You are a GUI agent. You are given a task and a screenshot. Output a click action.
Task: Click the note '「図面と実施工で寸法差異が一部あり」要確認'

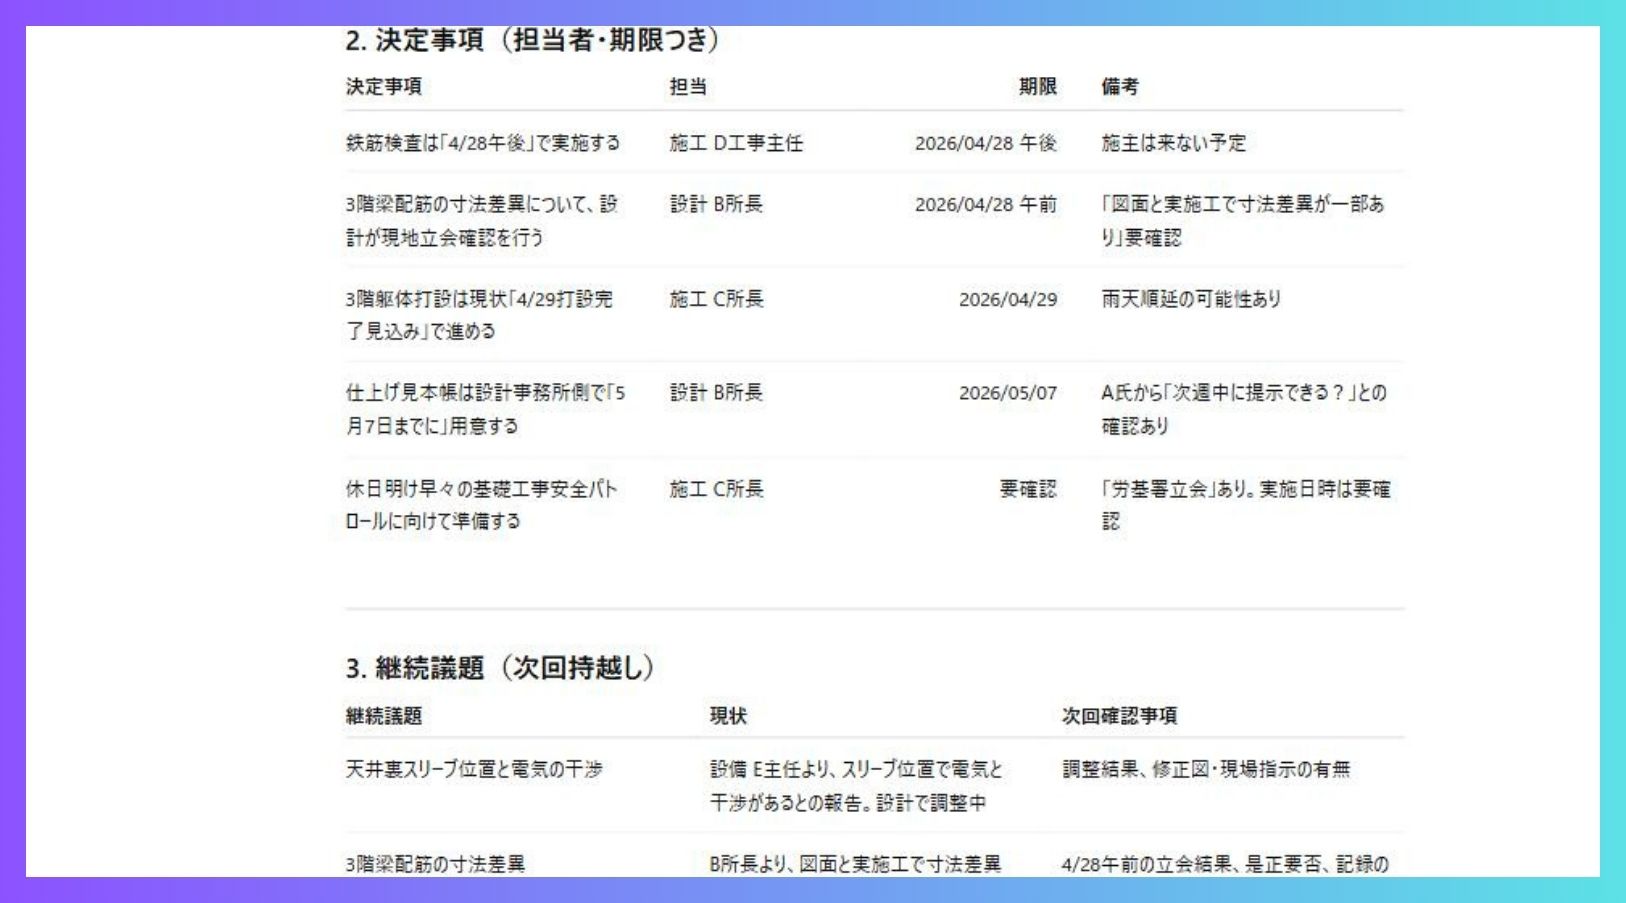click(x=1243, y=220)
